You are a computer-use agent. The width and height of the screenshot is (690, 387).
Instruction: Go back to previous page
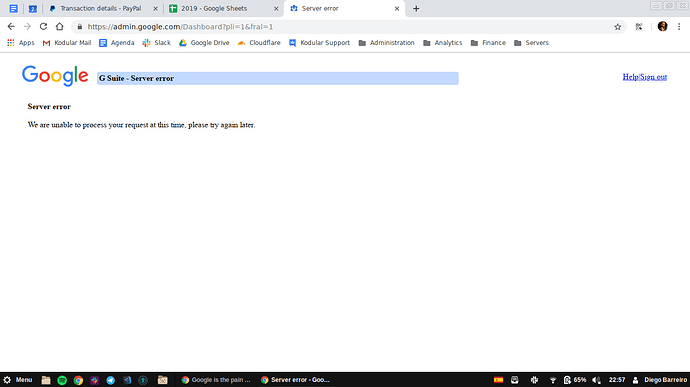(11, 26)
